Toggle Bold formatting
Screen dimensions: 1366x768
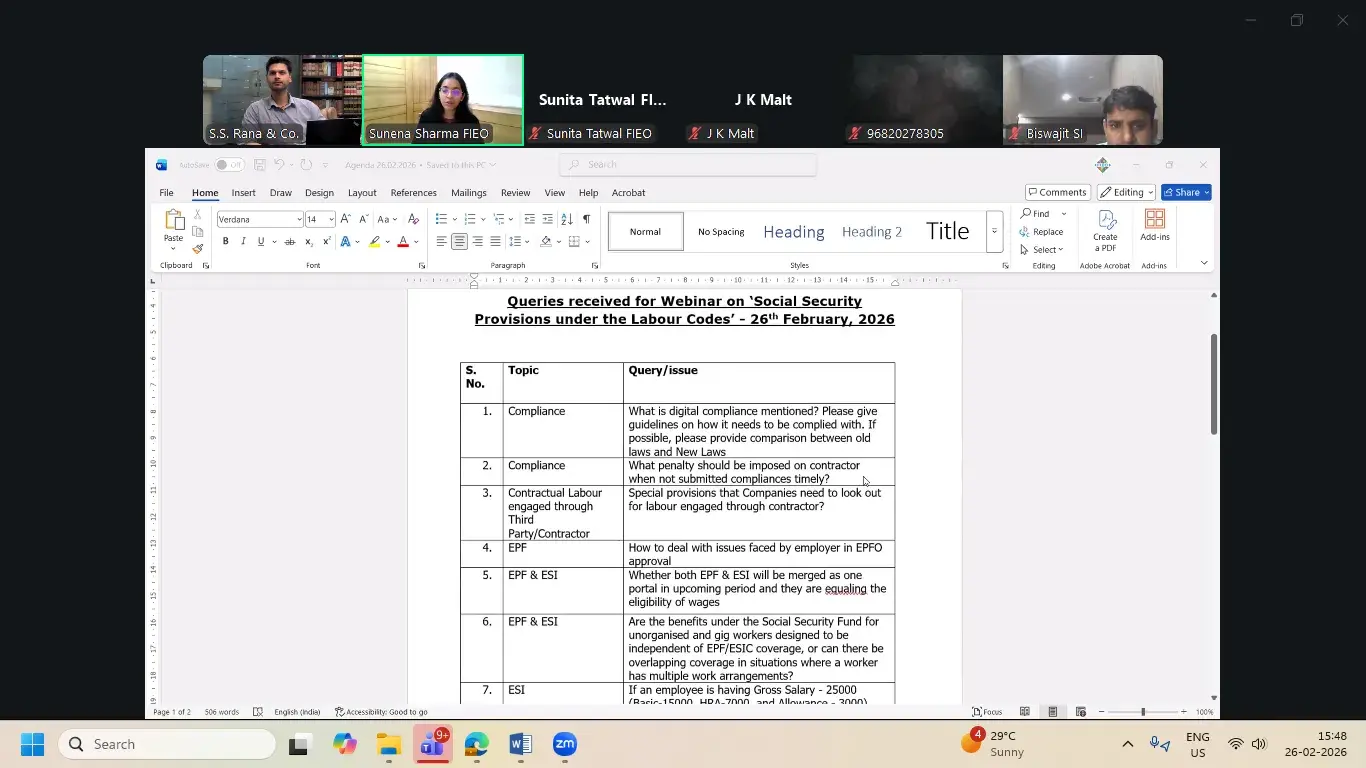tap(226, 241)
